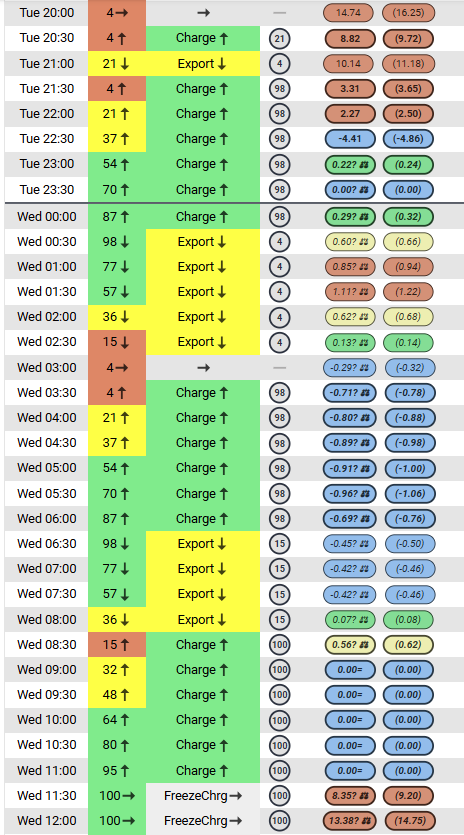464x835 pixels.
Task: Click the -4.41 blue price pill
Action: point(350,138)
